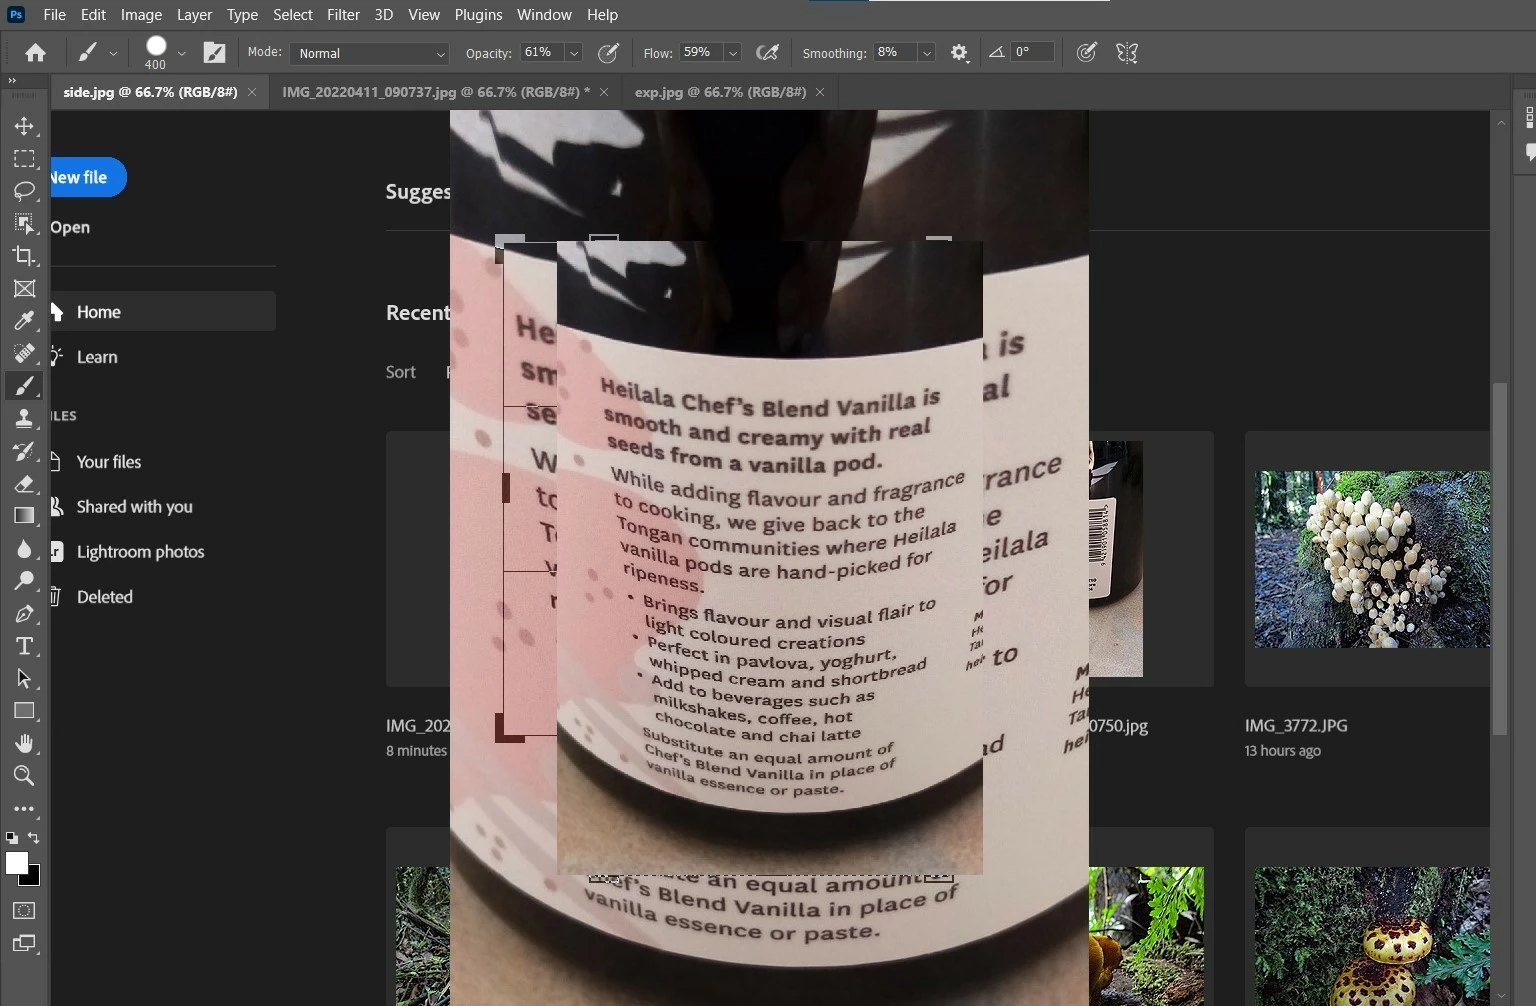Toggle symmetry paint options
Screen dimensions: 1536x1006
click(x=1127, y=53)
